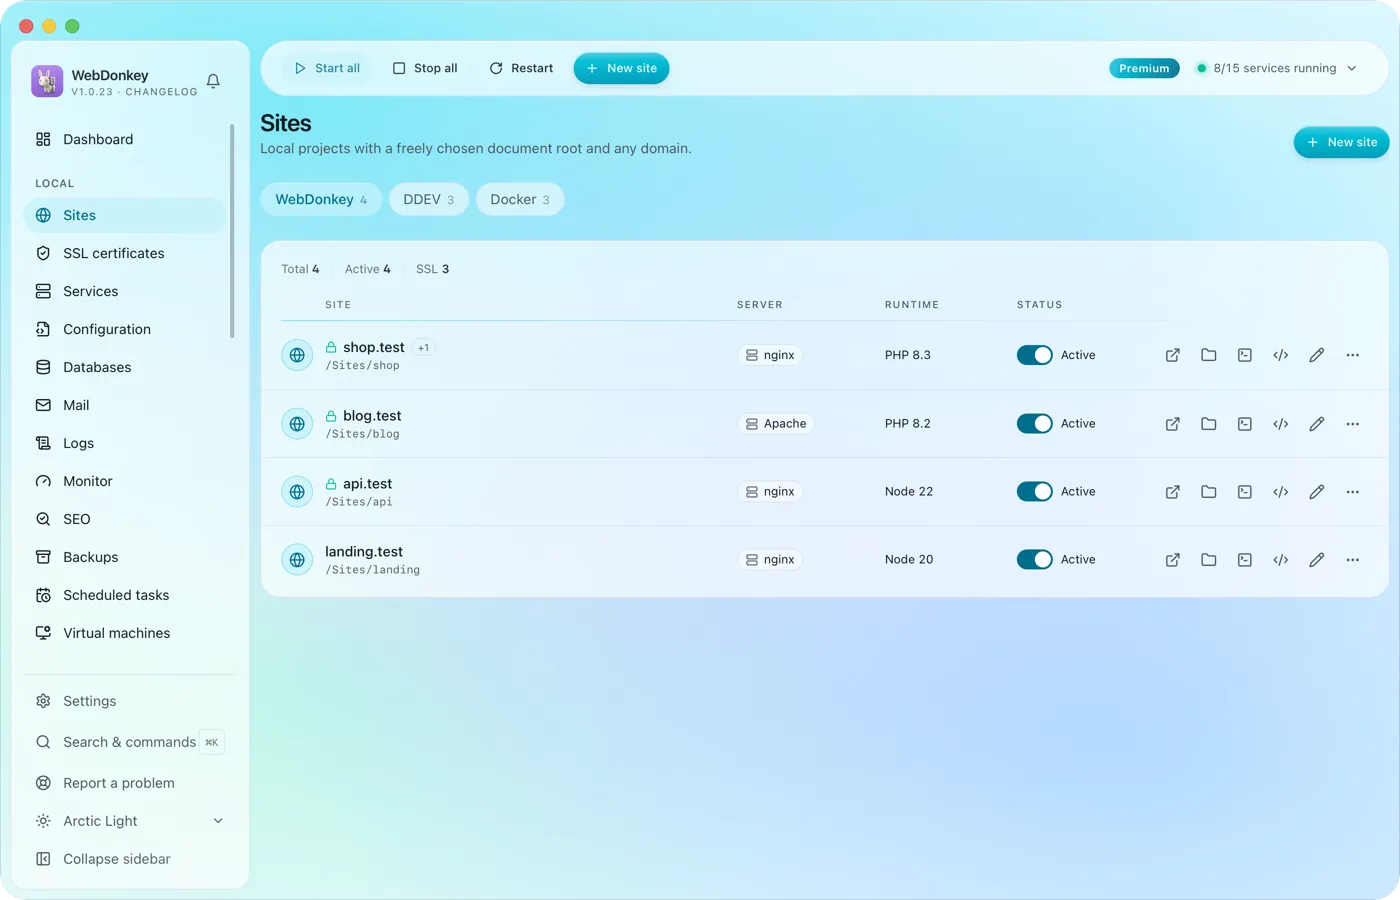Viewport: 1400px width, 900px height.
Task: Click Stop all button
Action: (x=425, y=68)
